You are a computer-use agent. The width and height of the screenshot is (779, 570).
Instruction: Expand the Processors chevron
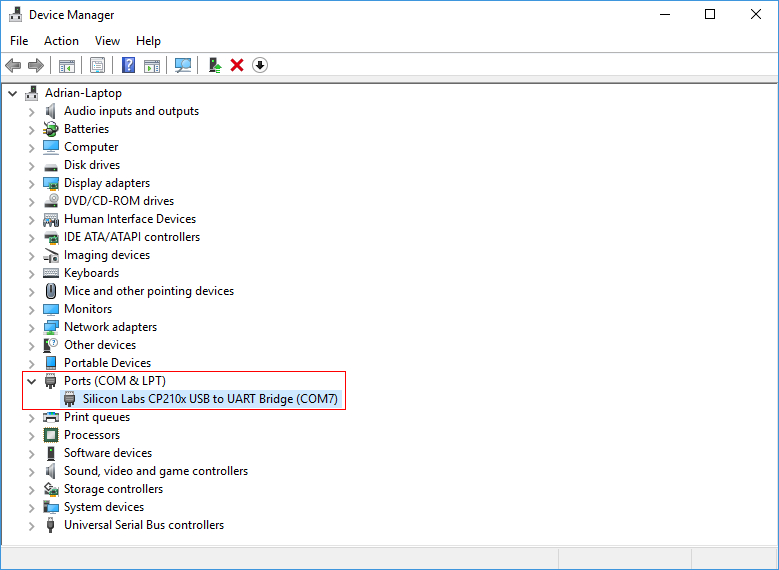[x=31, y=435]
